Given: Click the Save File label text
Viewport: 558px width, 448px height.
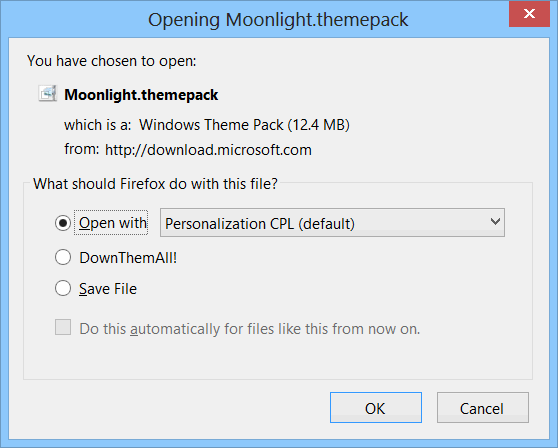Looking at the screenshot, I should 108,289.
